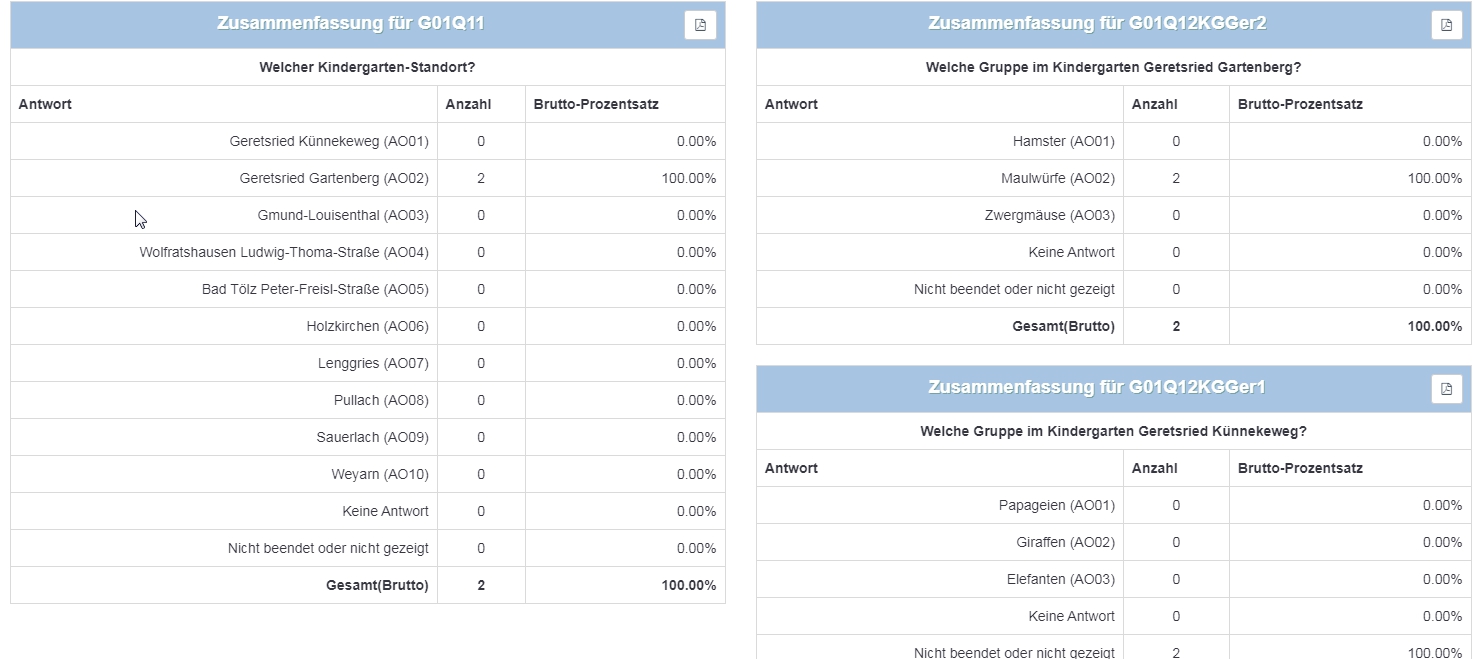This screenshot has height=659, width=1477.
Task: Click the 'Zusammenfassung für G01Q11' panel heading
Action: [350, 24]
